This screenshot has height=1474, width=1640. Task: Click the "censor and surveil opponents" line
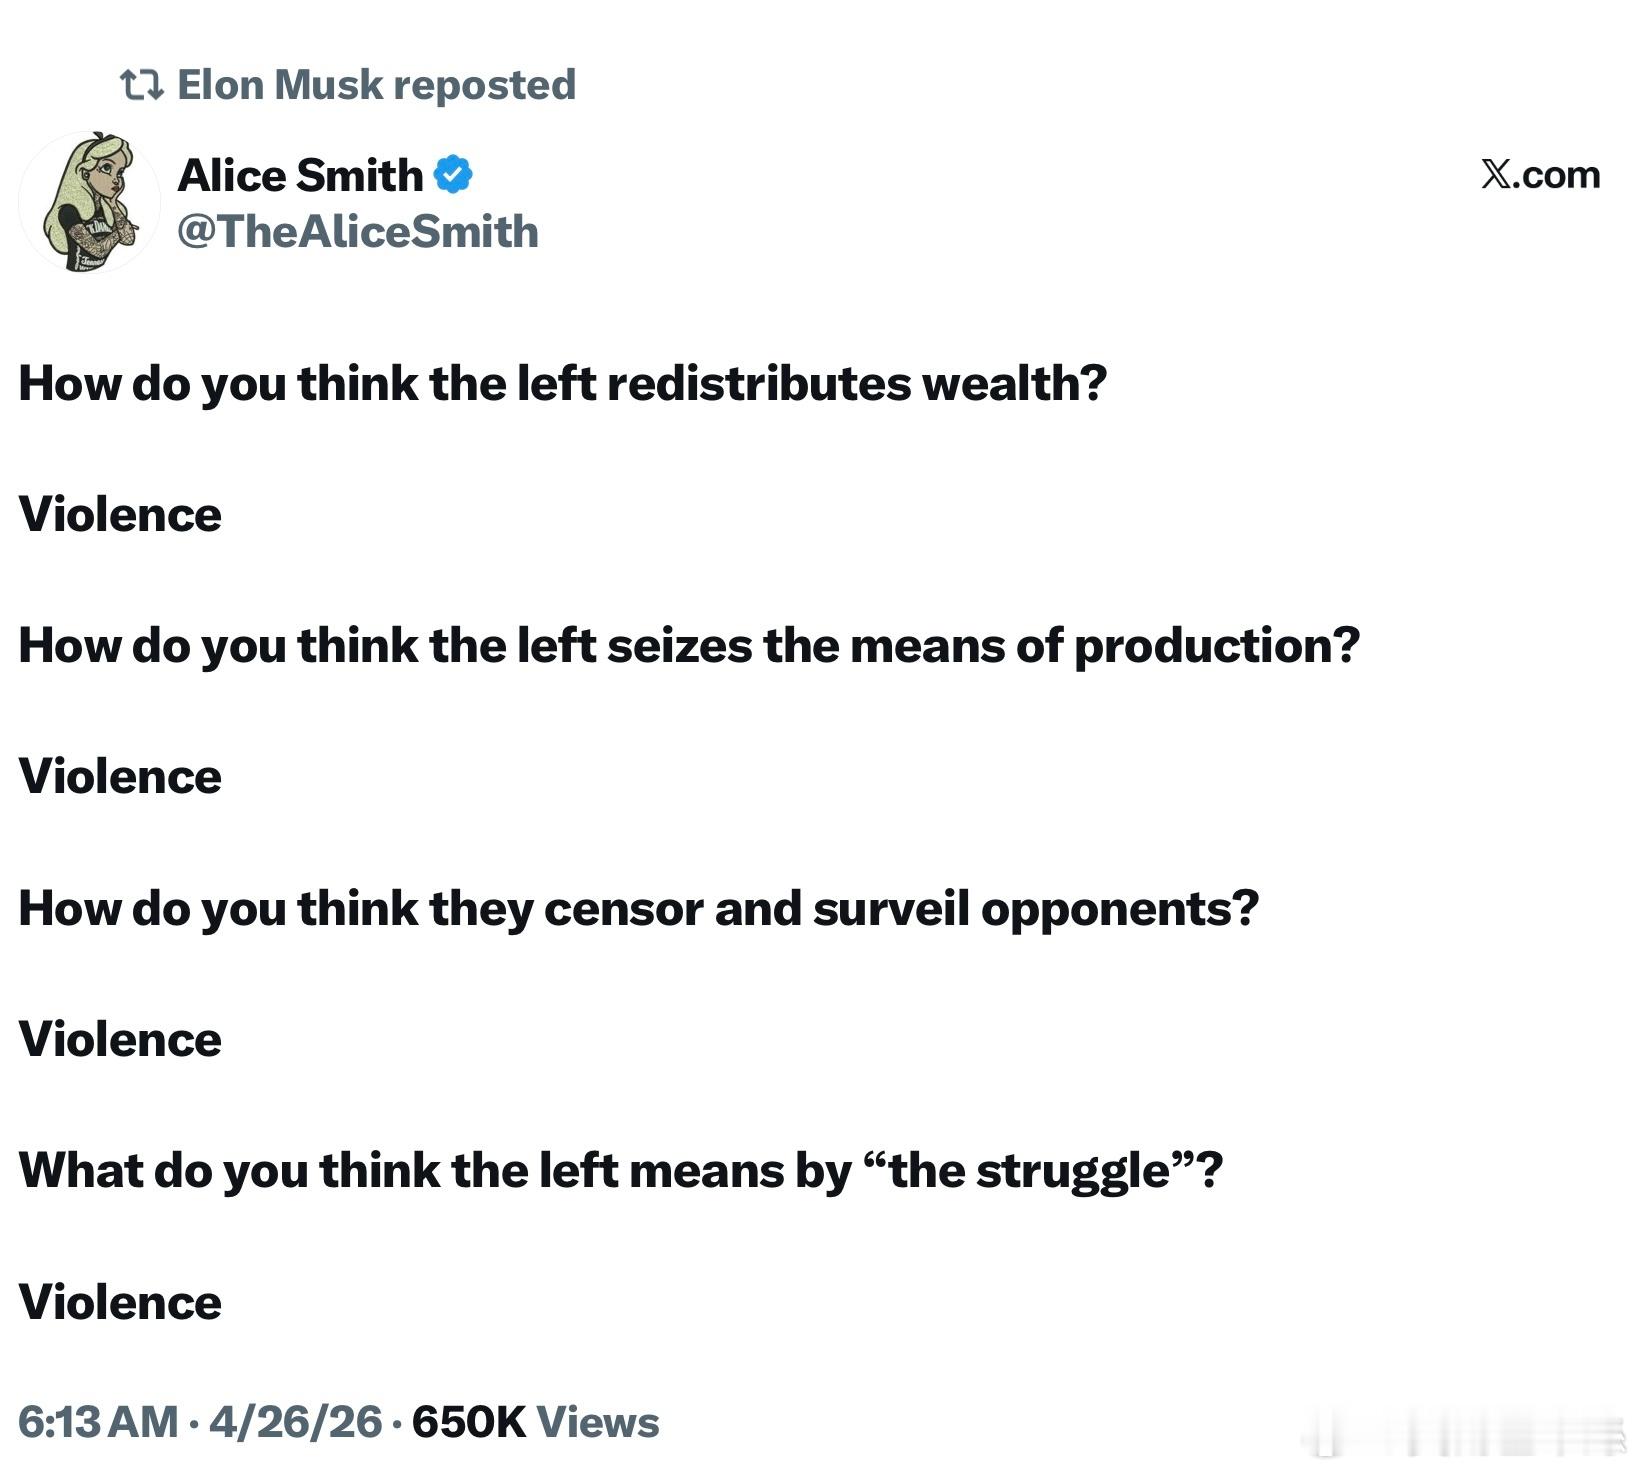[638, 909]
